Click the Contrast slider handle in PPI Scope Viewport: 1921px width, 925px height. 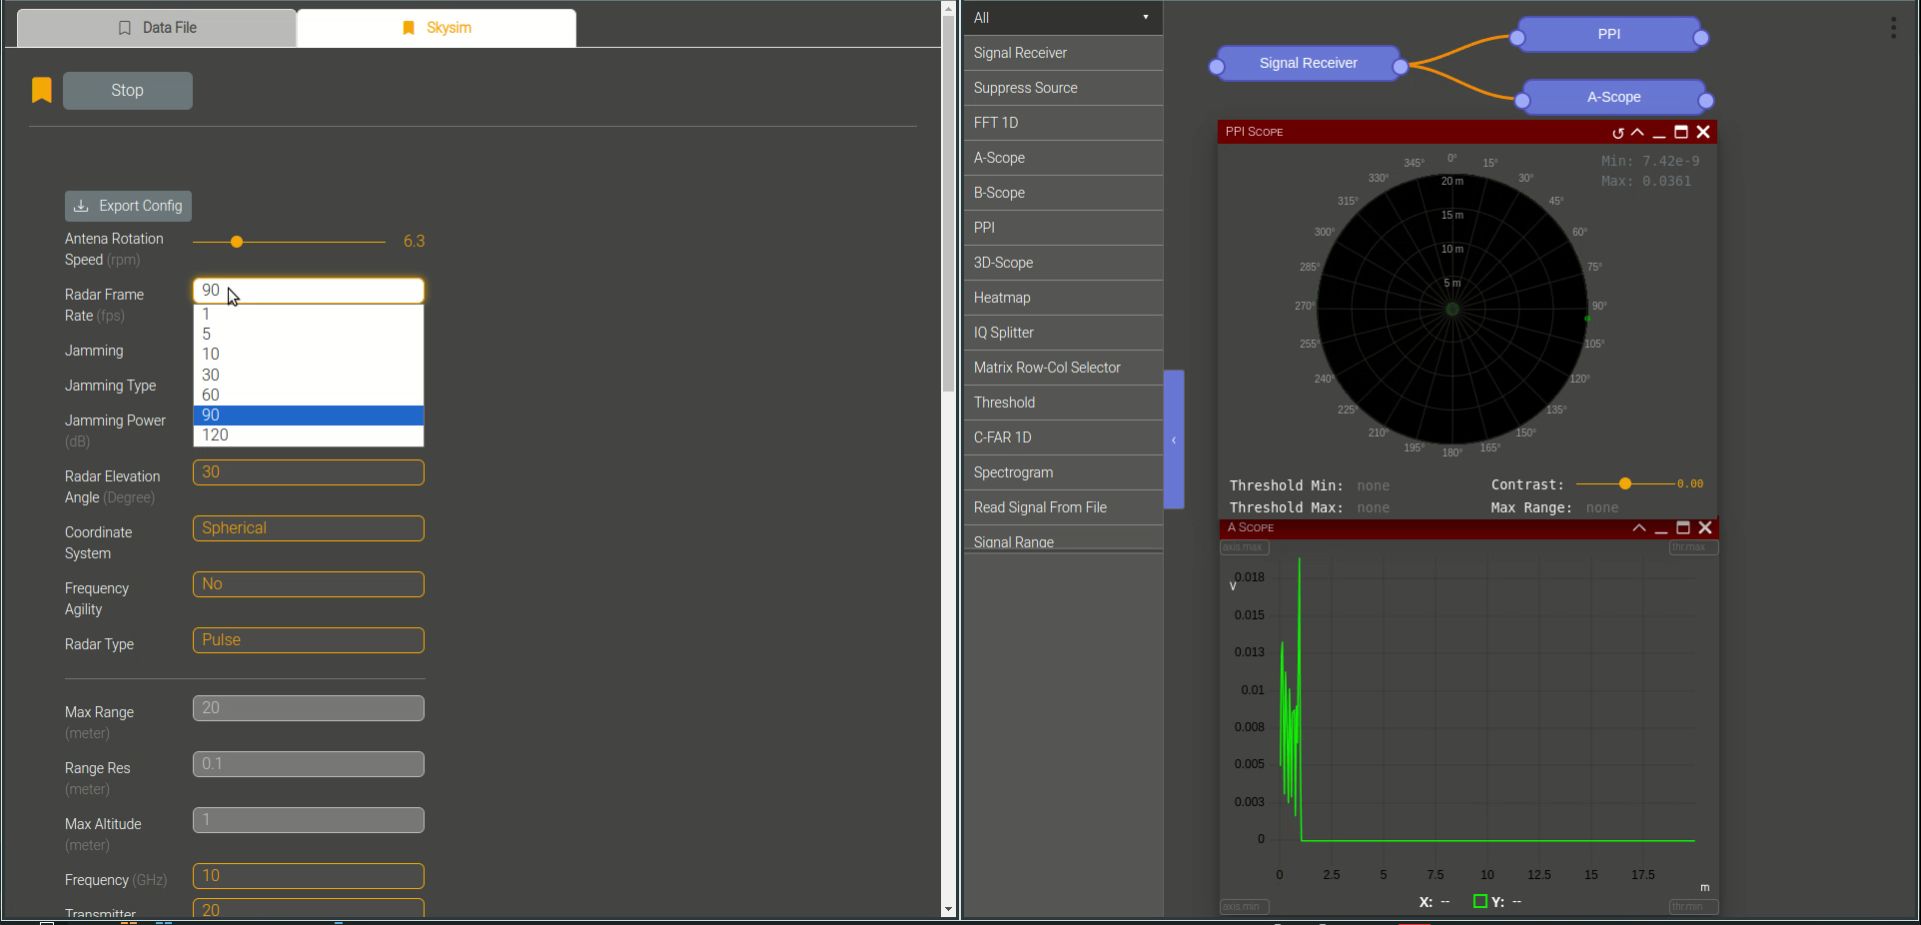(x=1625, y=484)
